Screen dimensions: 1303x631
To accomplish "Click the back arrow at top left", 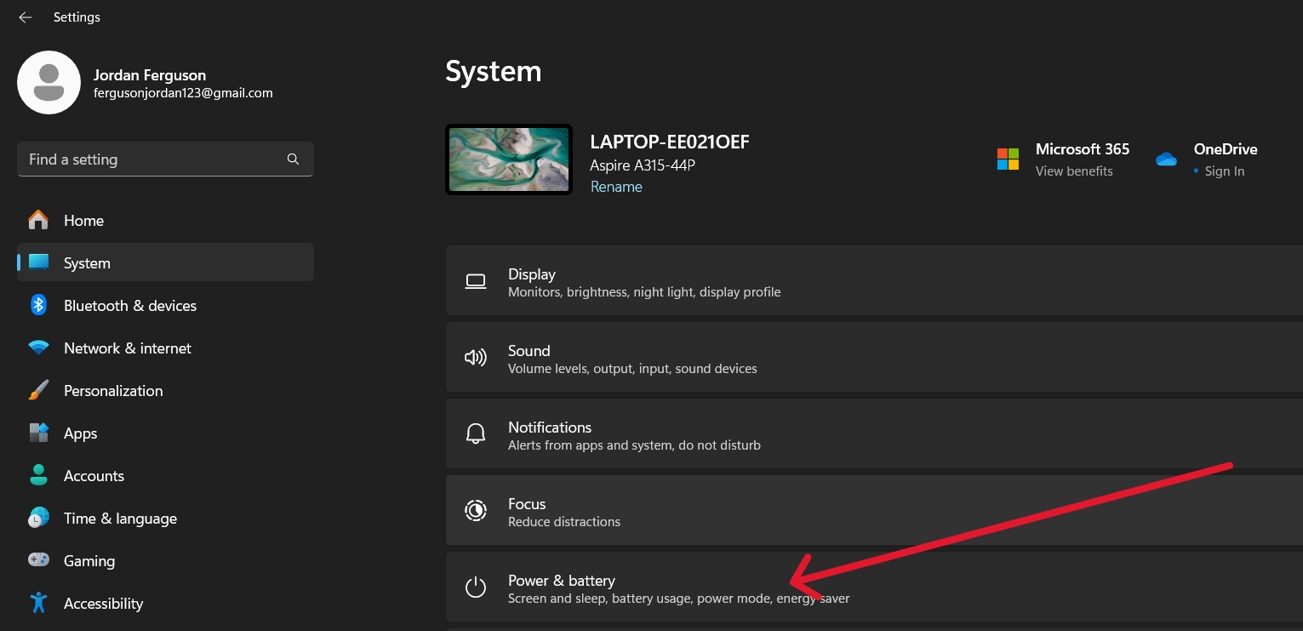I will coord(25,16).
